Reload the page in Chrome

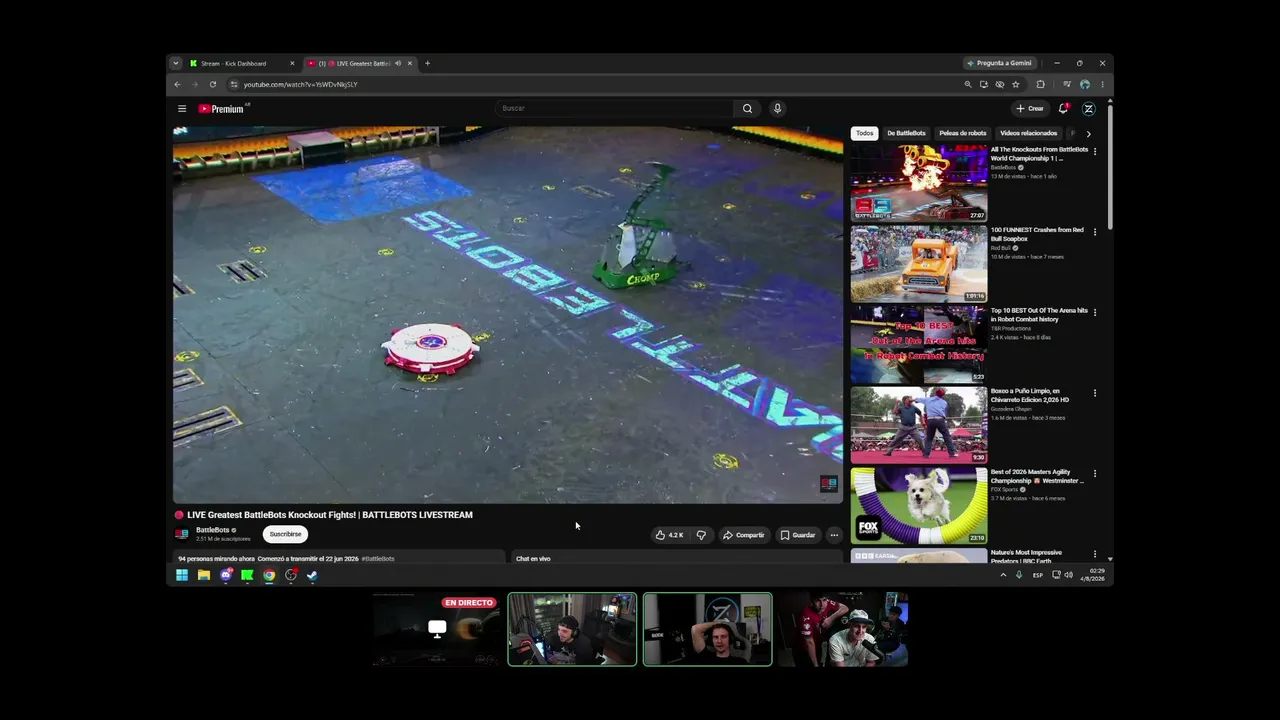[x=213, y=84]
